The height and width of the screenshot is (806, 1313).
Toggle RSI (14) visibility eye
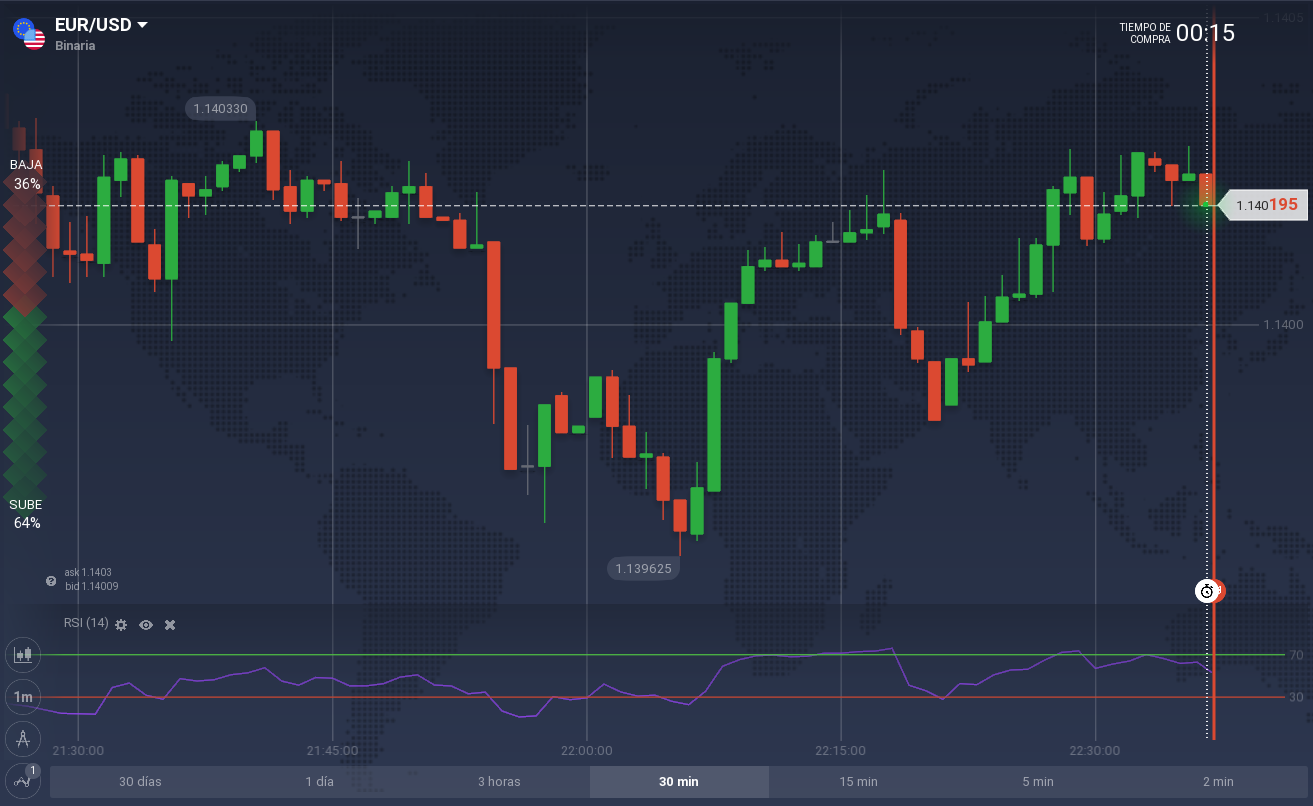coord(146,624)
